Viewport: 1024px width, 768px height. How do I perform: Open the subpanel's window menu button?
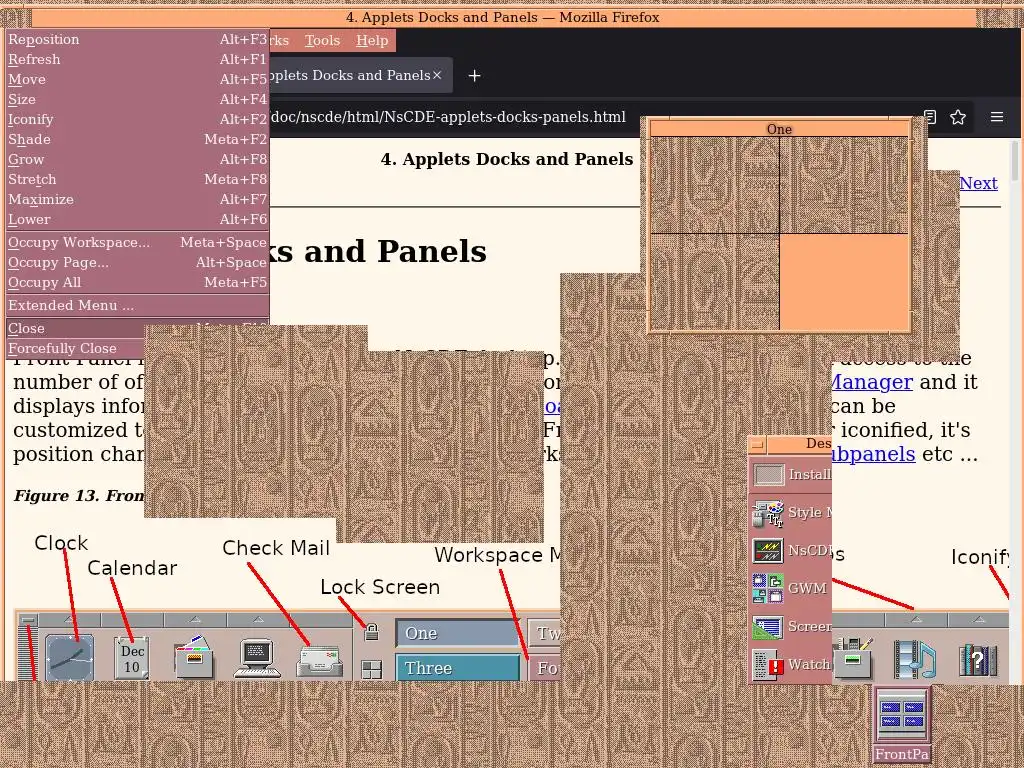click(757, 445)
